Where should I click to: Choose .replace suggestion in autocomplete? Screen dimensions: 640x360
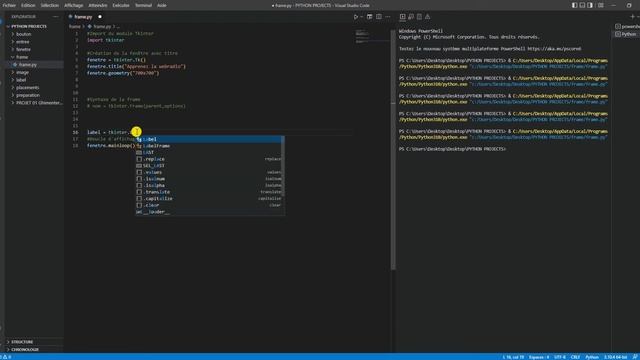point(208,159)
